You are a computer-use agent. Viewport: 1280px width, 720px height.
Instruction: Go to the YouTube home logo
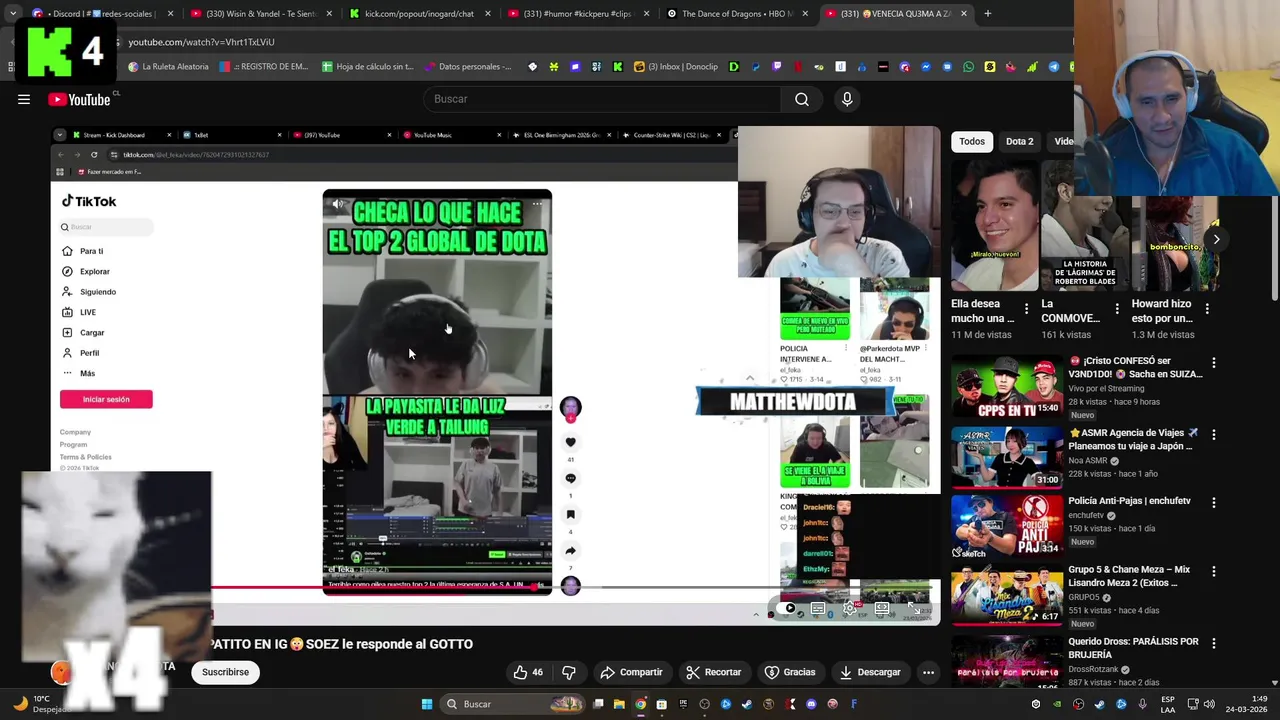(x=80, y=99)
